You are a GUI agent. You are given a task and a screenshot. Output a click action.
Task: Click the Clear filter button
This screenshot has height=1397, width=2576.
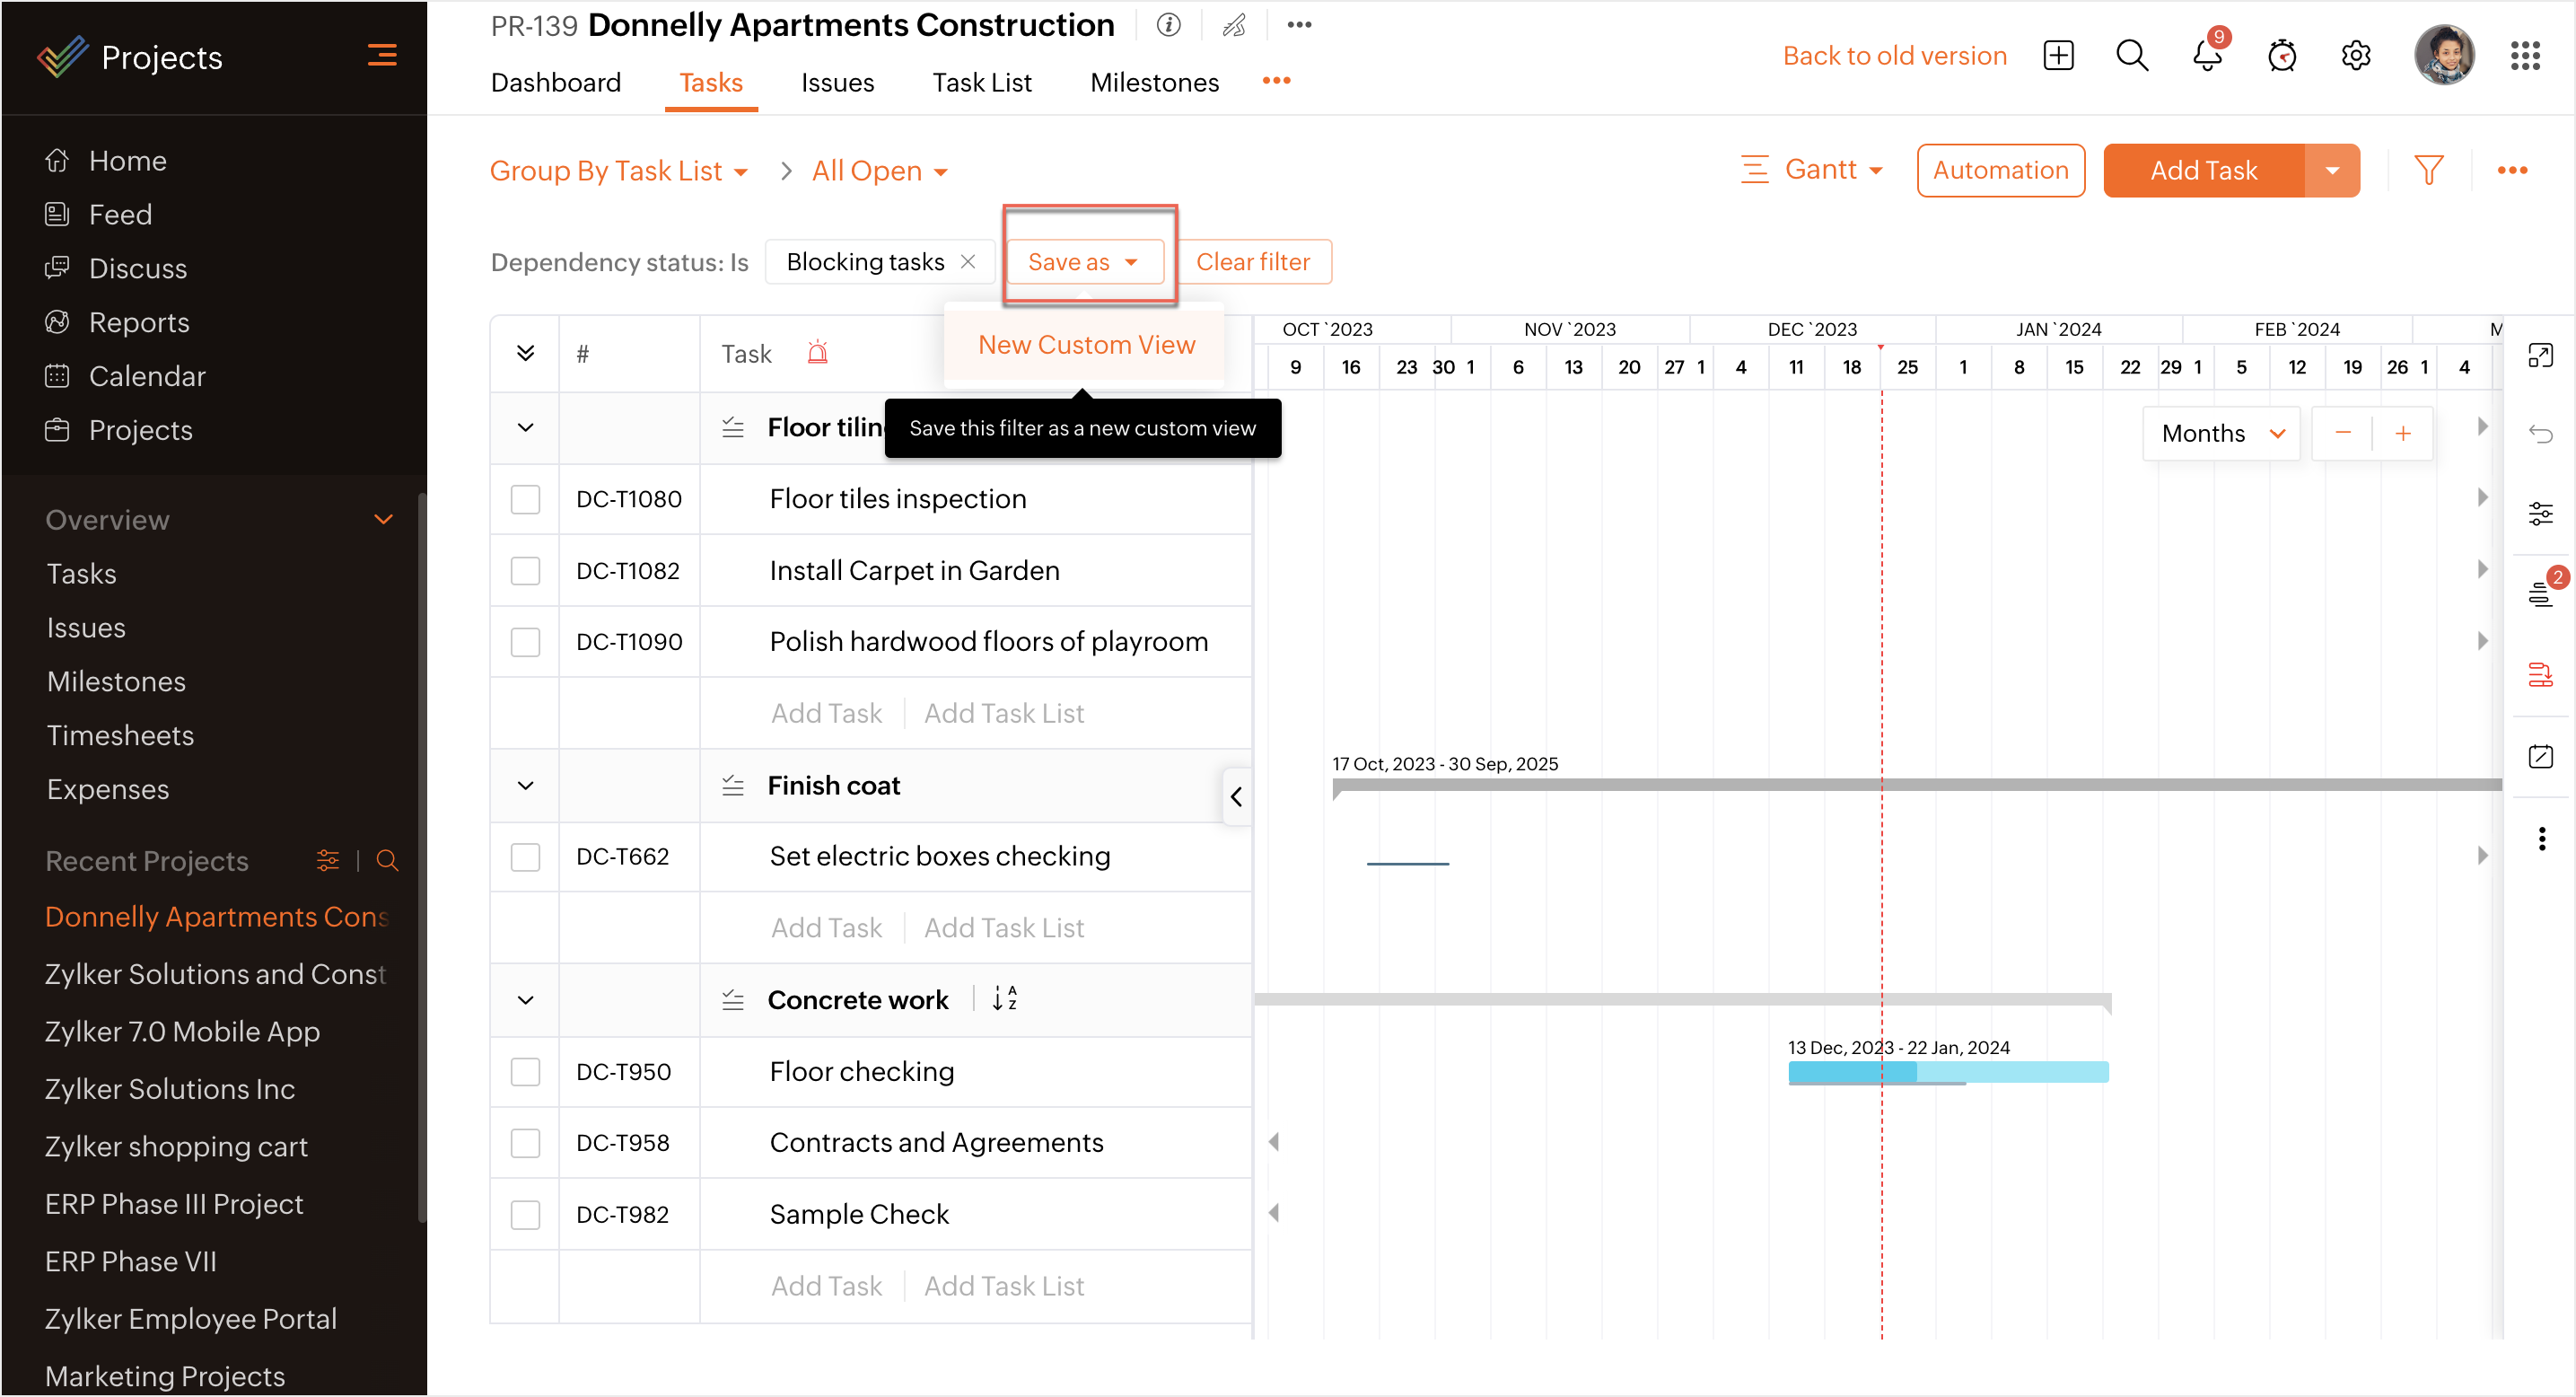point(1253,262)
